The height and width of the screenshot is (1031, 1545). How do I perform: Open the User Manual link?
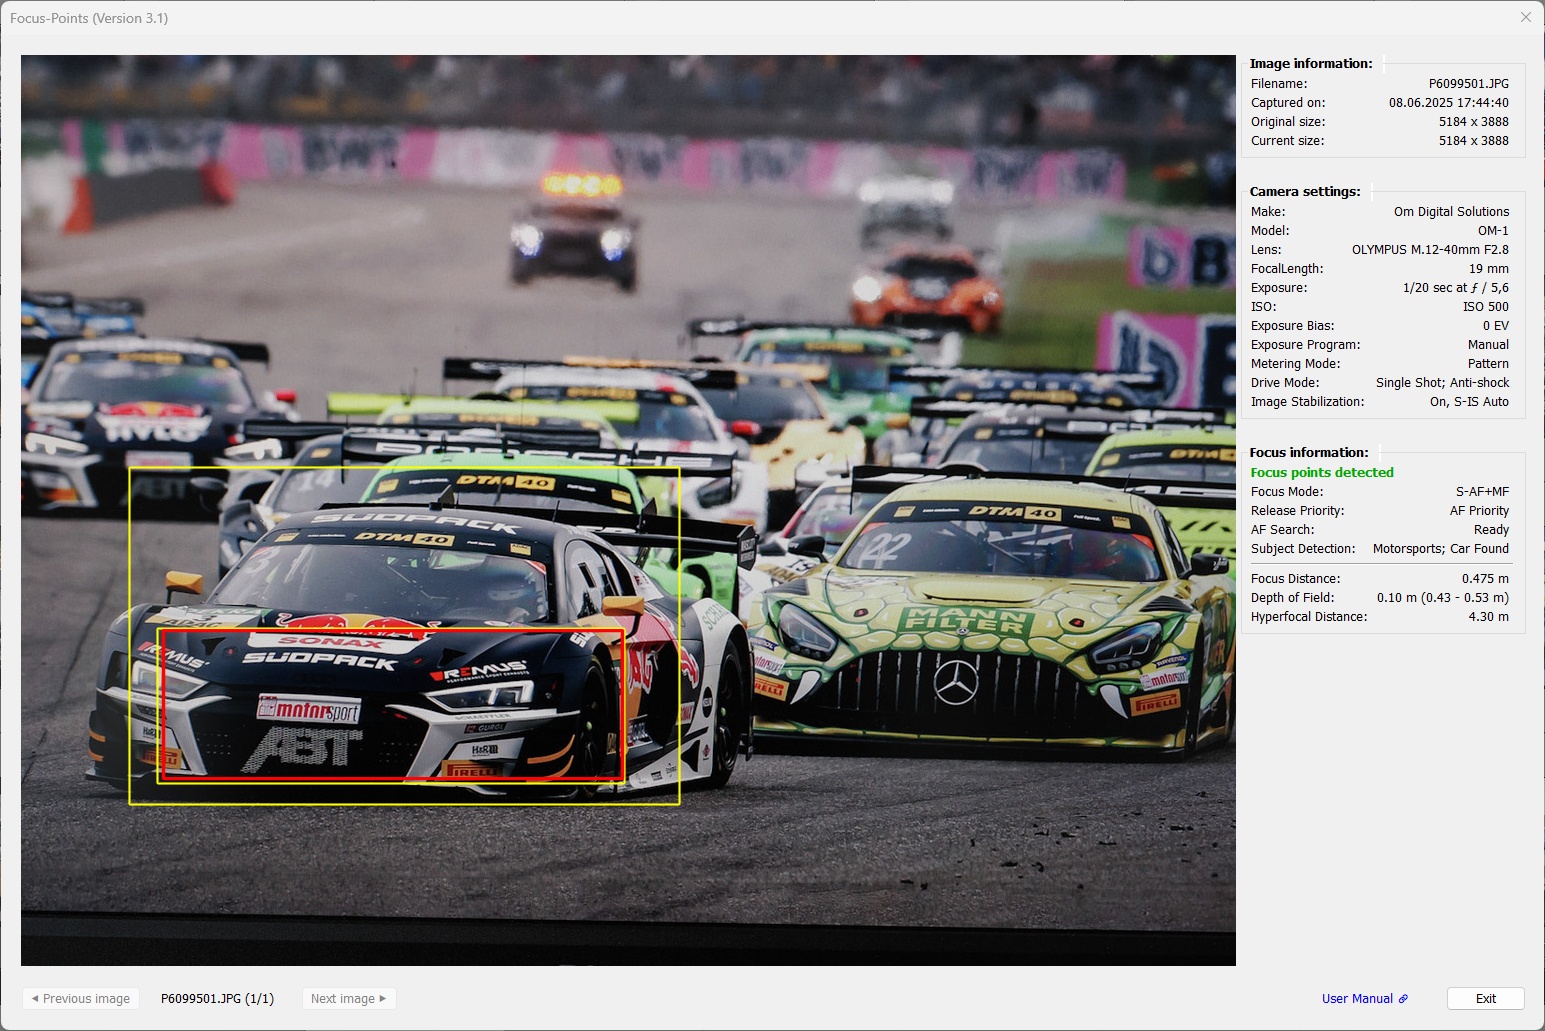click(x=1356, y=998)
